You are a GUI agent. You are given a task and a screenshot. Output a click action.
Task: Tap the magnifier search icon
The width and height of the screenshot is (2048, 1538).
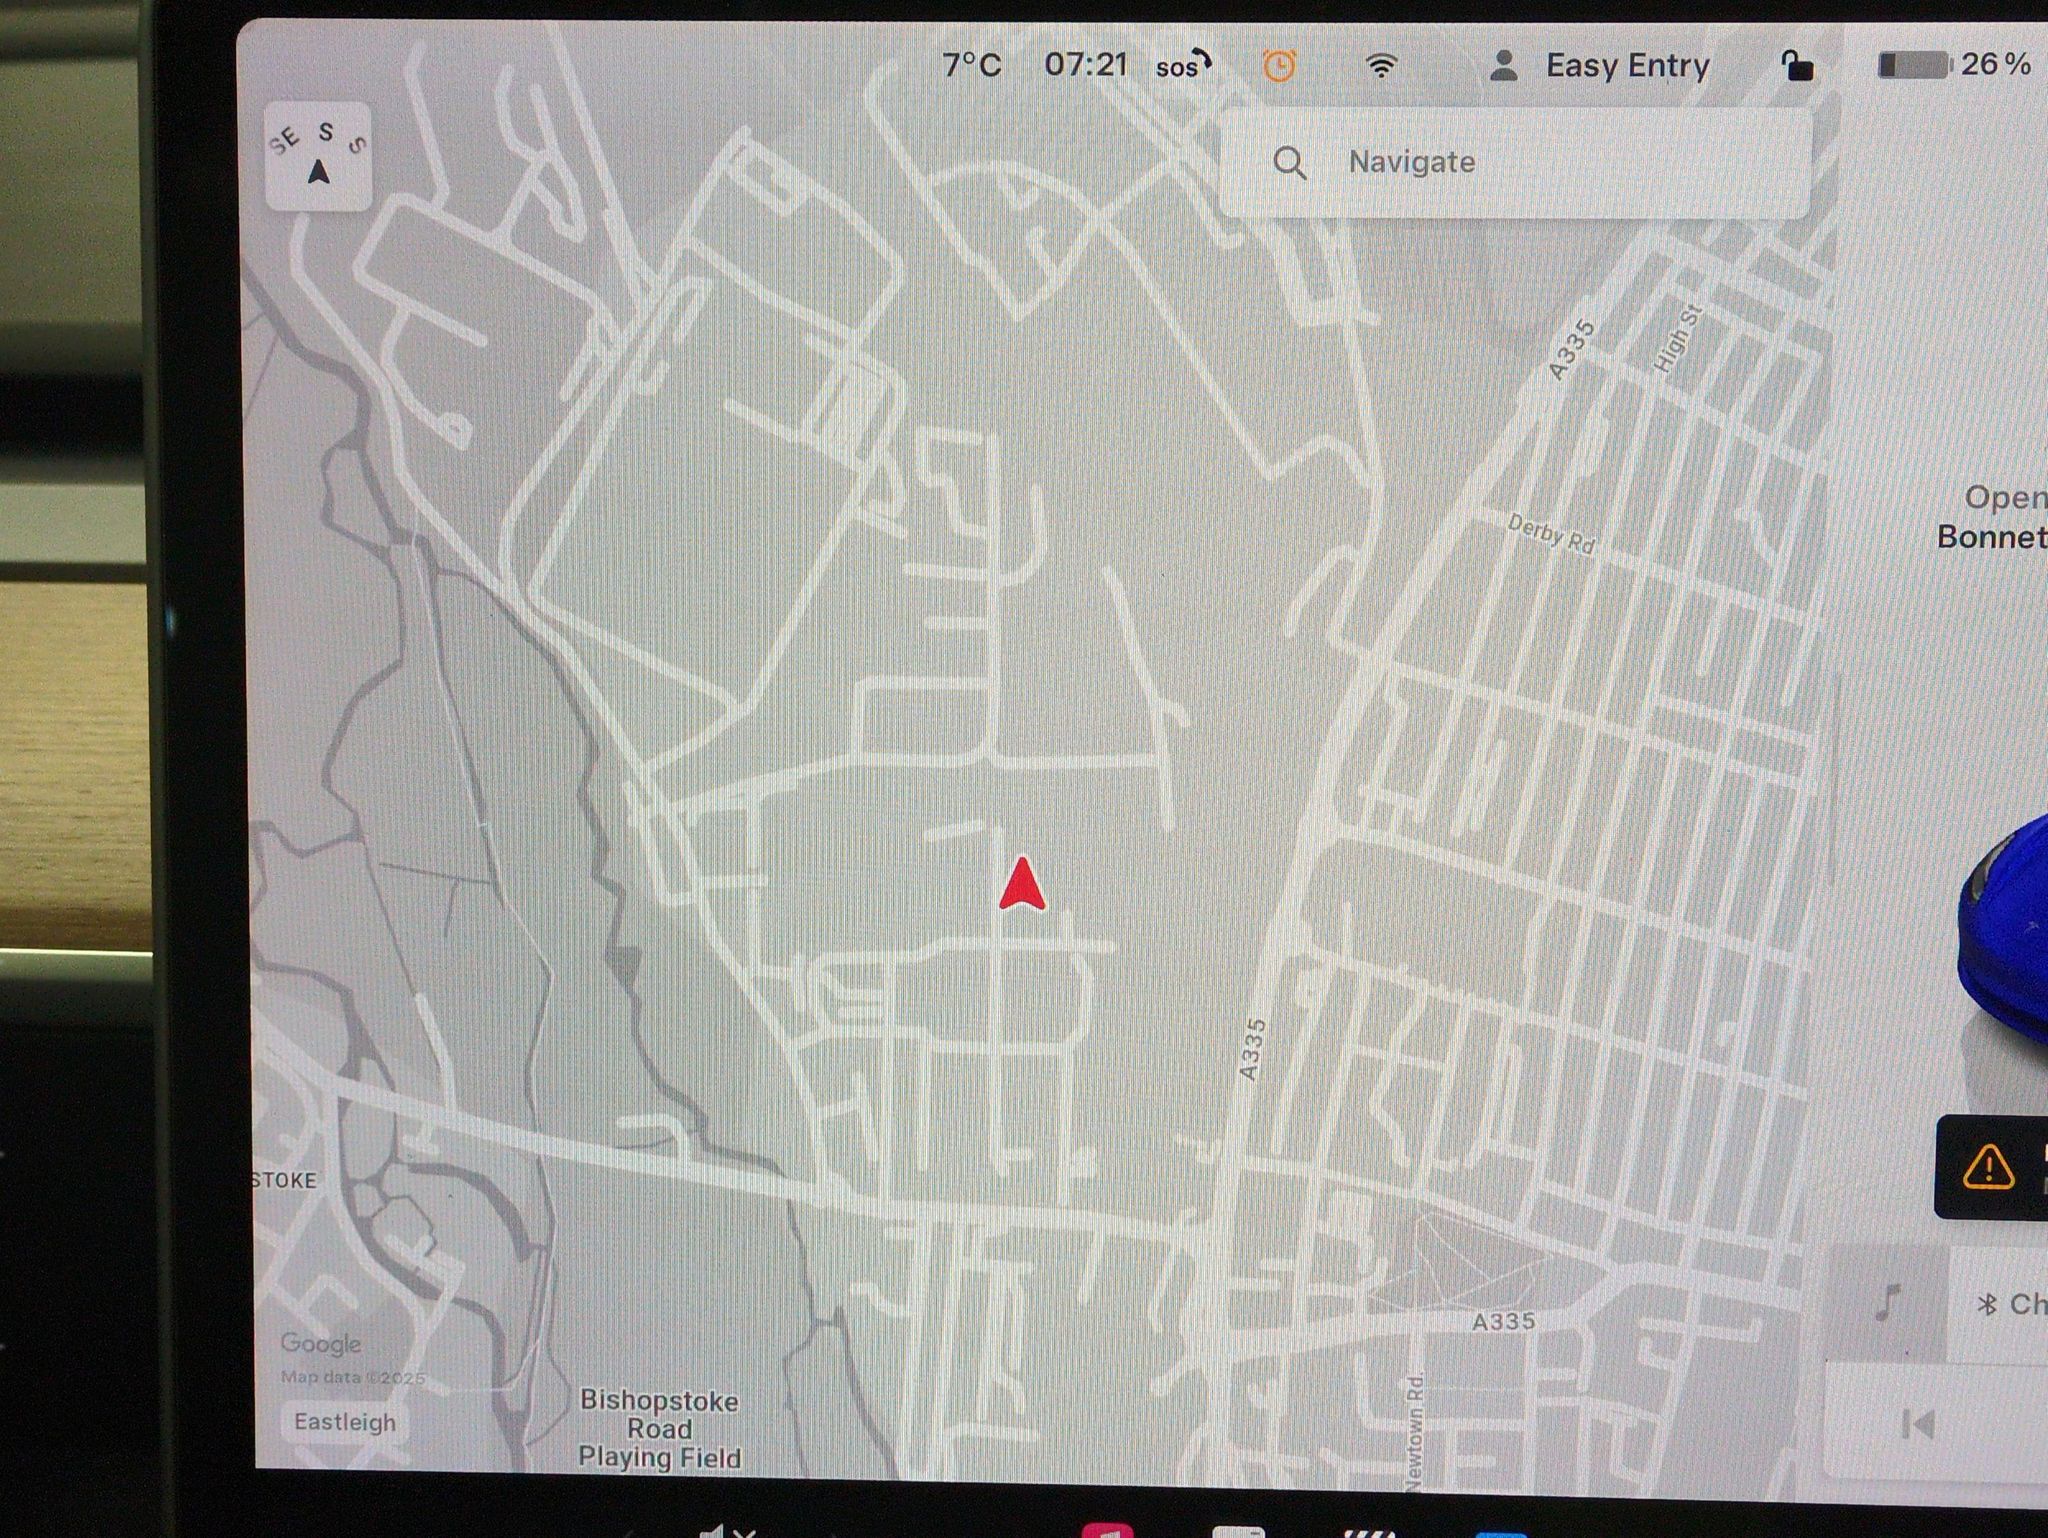(x=1290, y=162)
